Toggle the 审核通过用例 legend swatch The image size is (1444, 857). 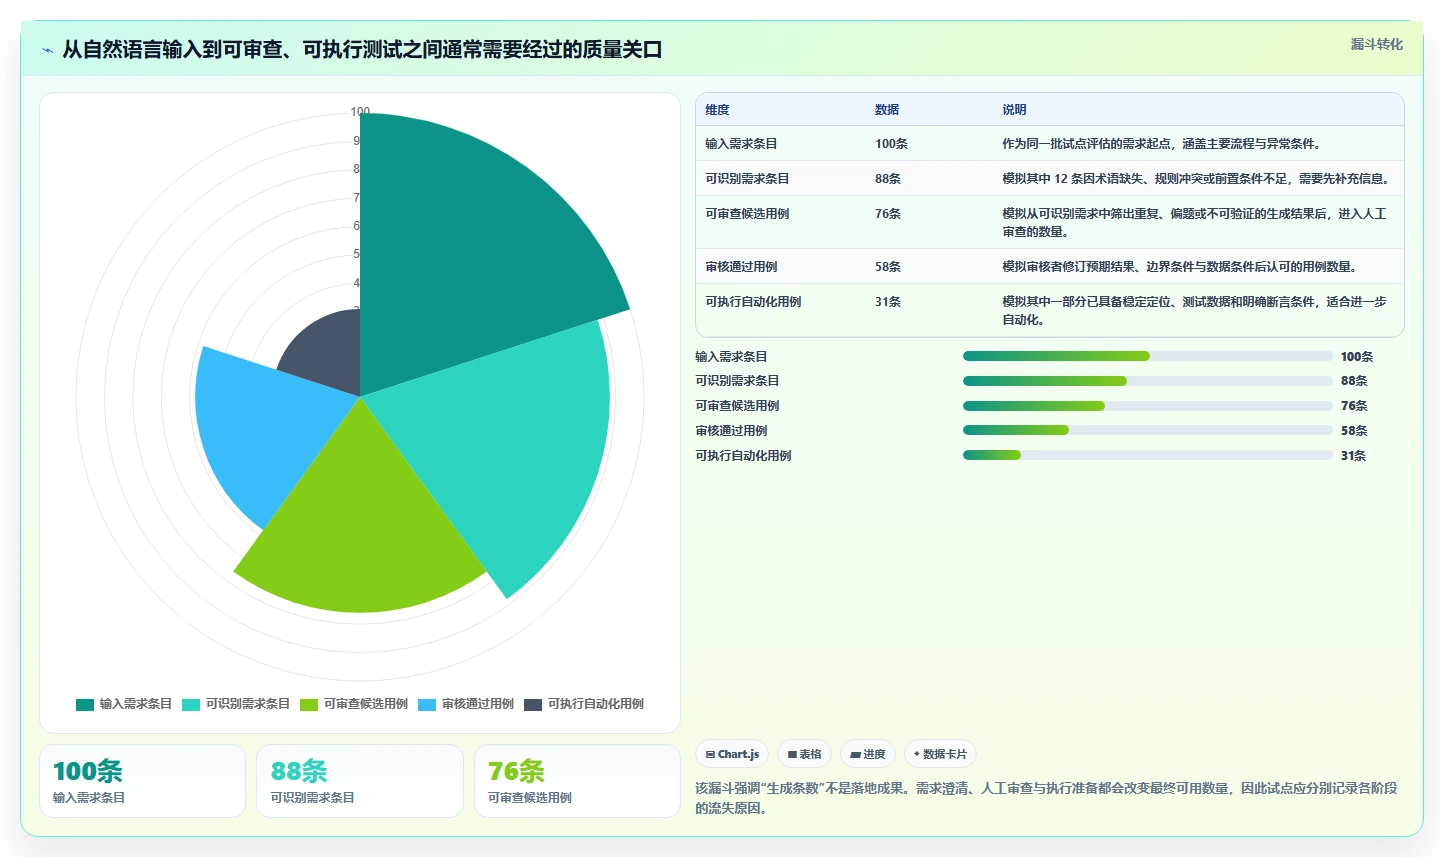tap(427, 704)
